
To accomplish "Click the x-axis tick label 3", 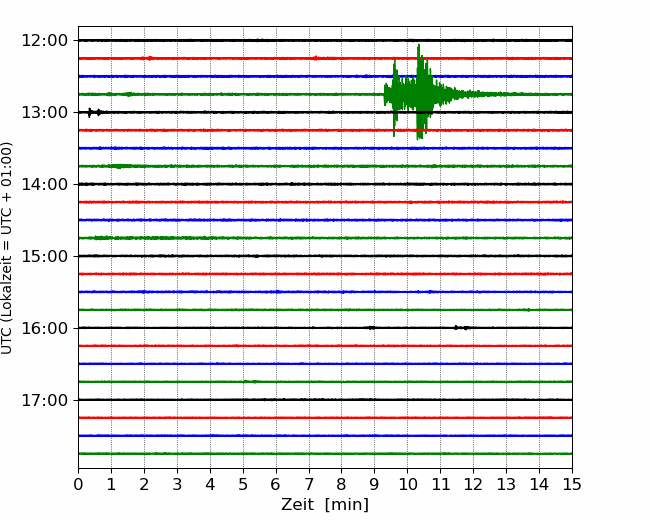I will [x=177, y=484].
